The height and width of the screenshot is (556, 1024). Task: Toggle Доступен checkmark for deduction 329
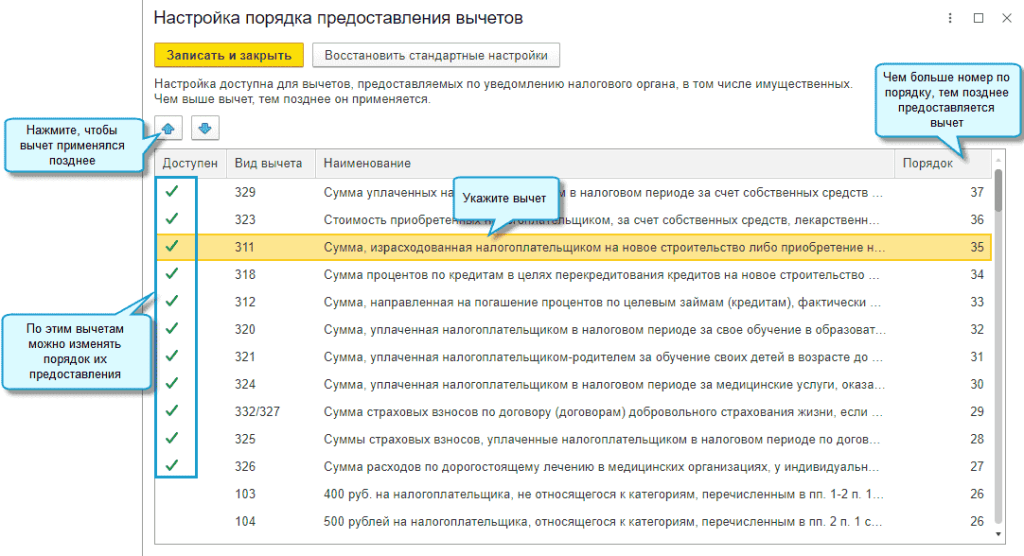tap(172, 191)
